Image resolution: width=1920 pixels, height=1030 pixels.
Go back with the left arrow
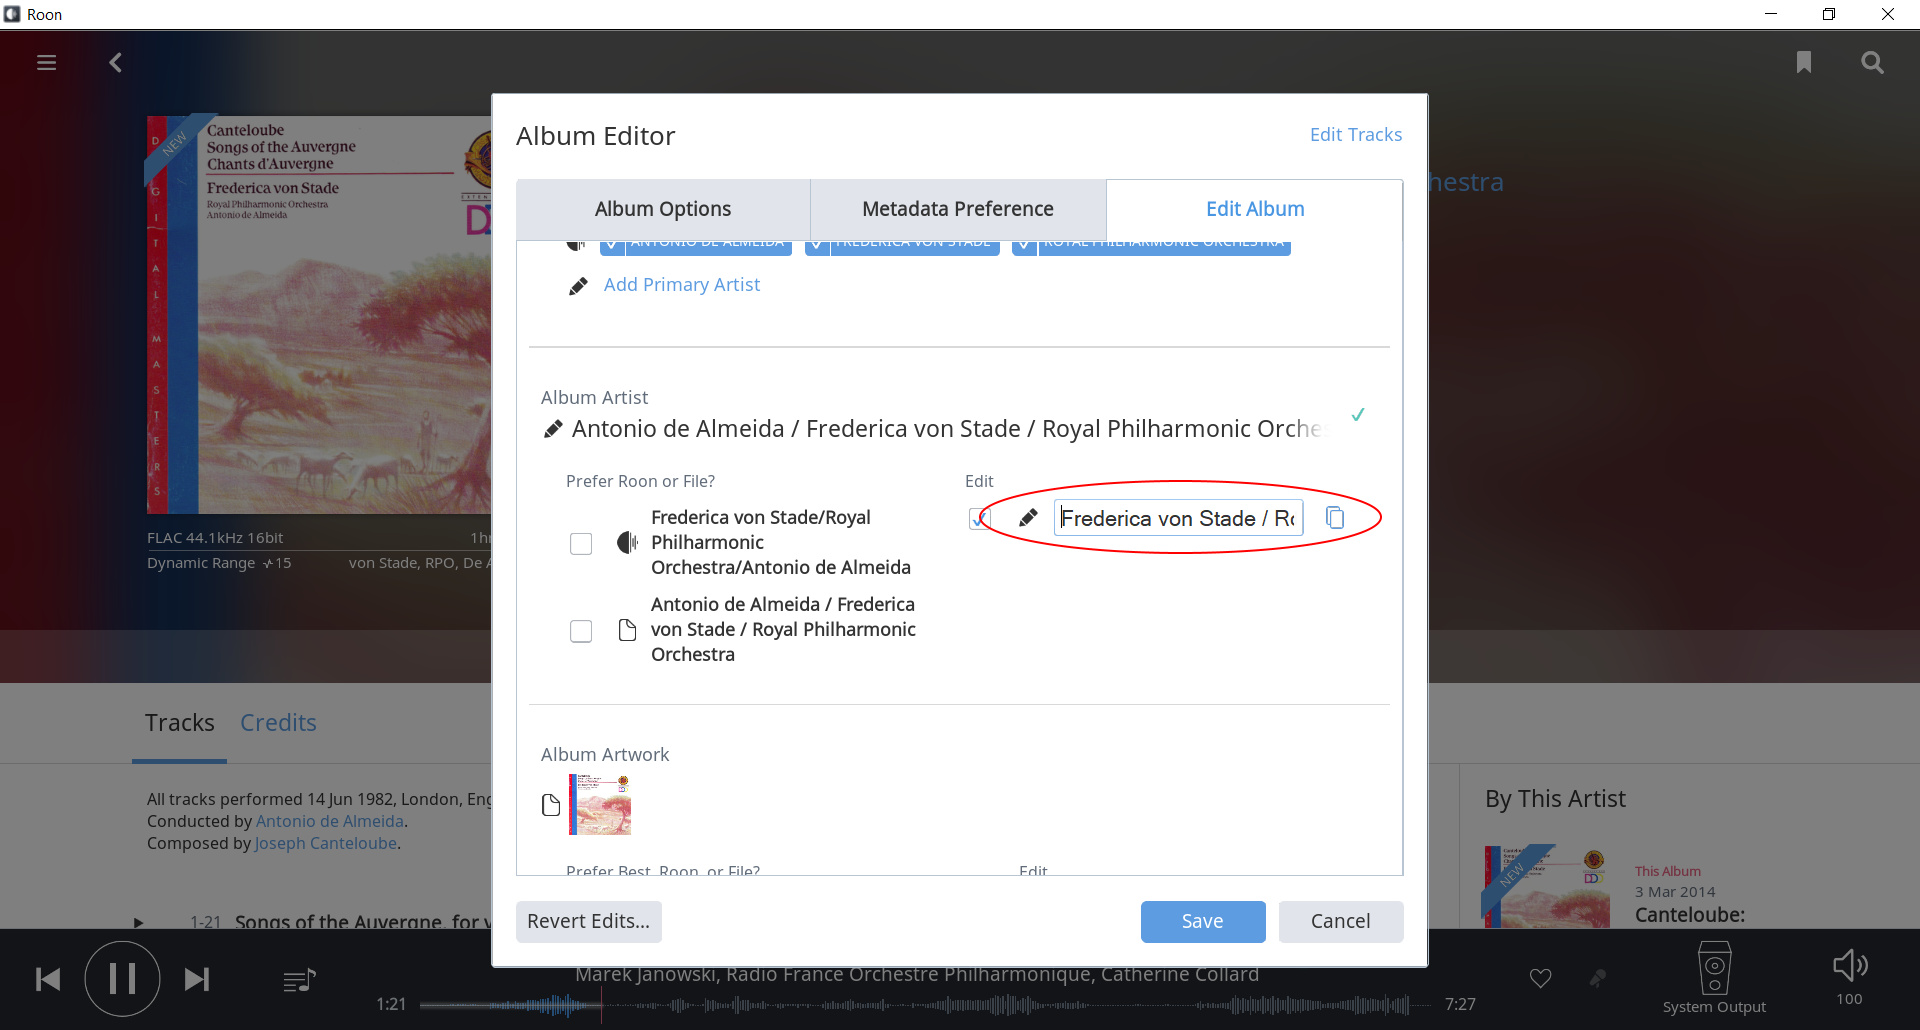coord(116,63)
